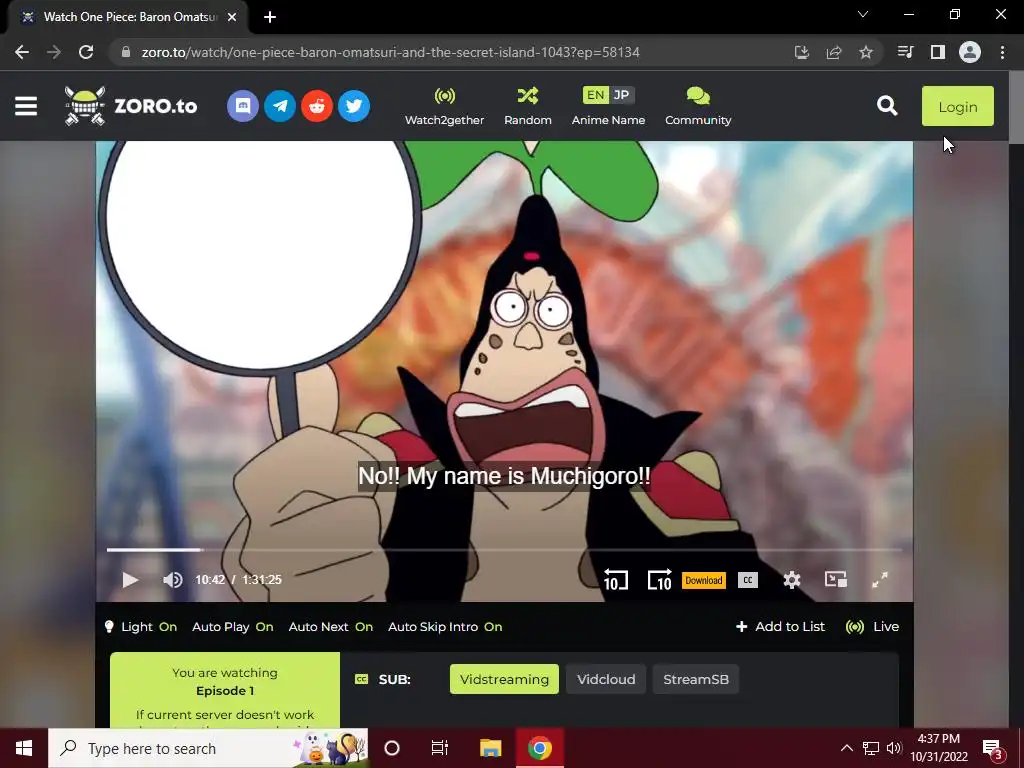Click Add to List
Image resolution: width=1024 pixels, height=768 pixels.
point(780,627)
